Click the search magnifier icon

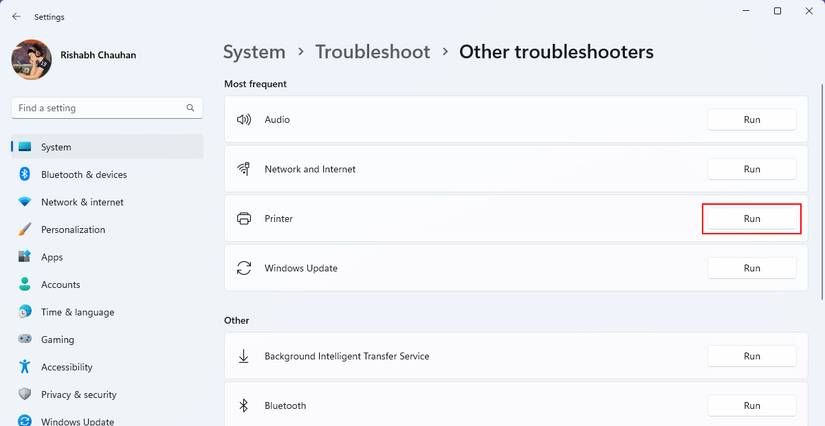(190, 108)
